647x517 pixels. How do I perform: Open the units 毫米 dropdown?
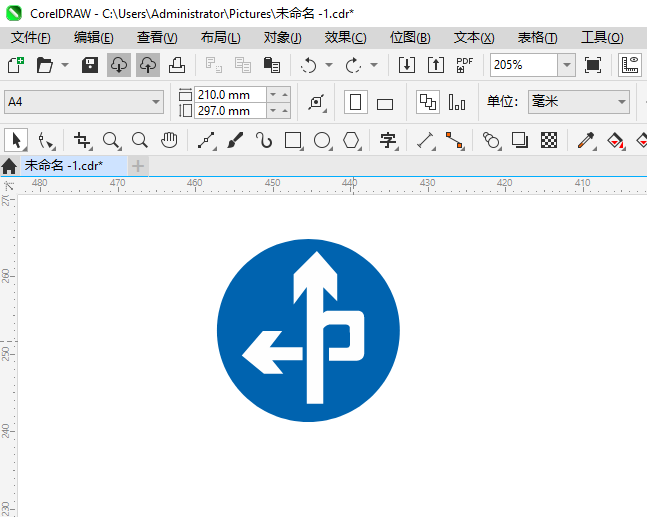[579, 102]
